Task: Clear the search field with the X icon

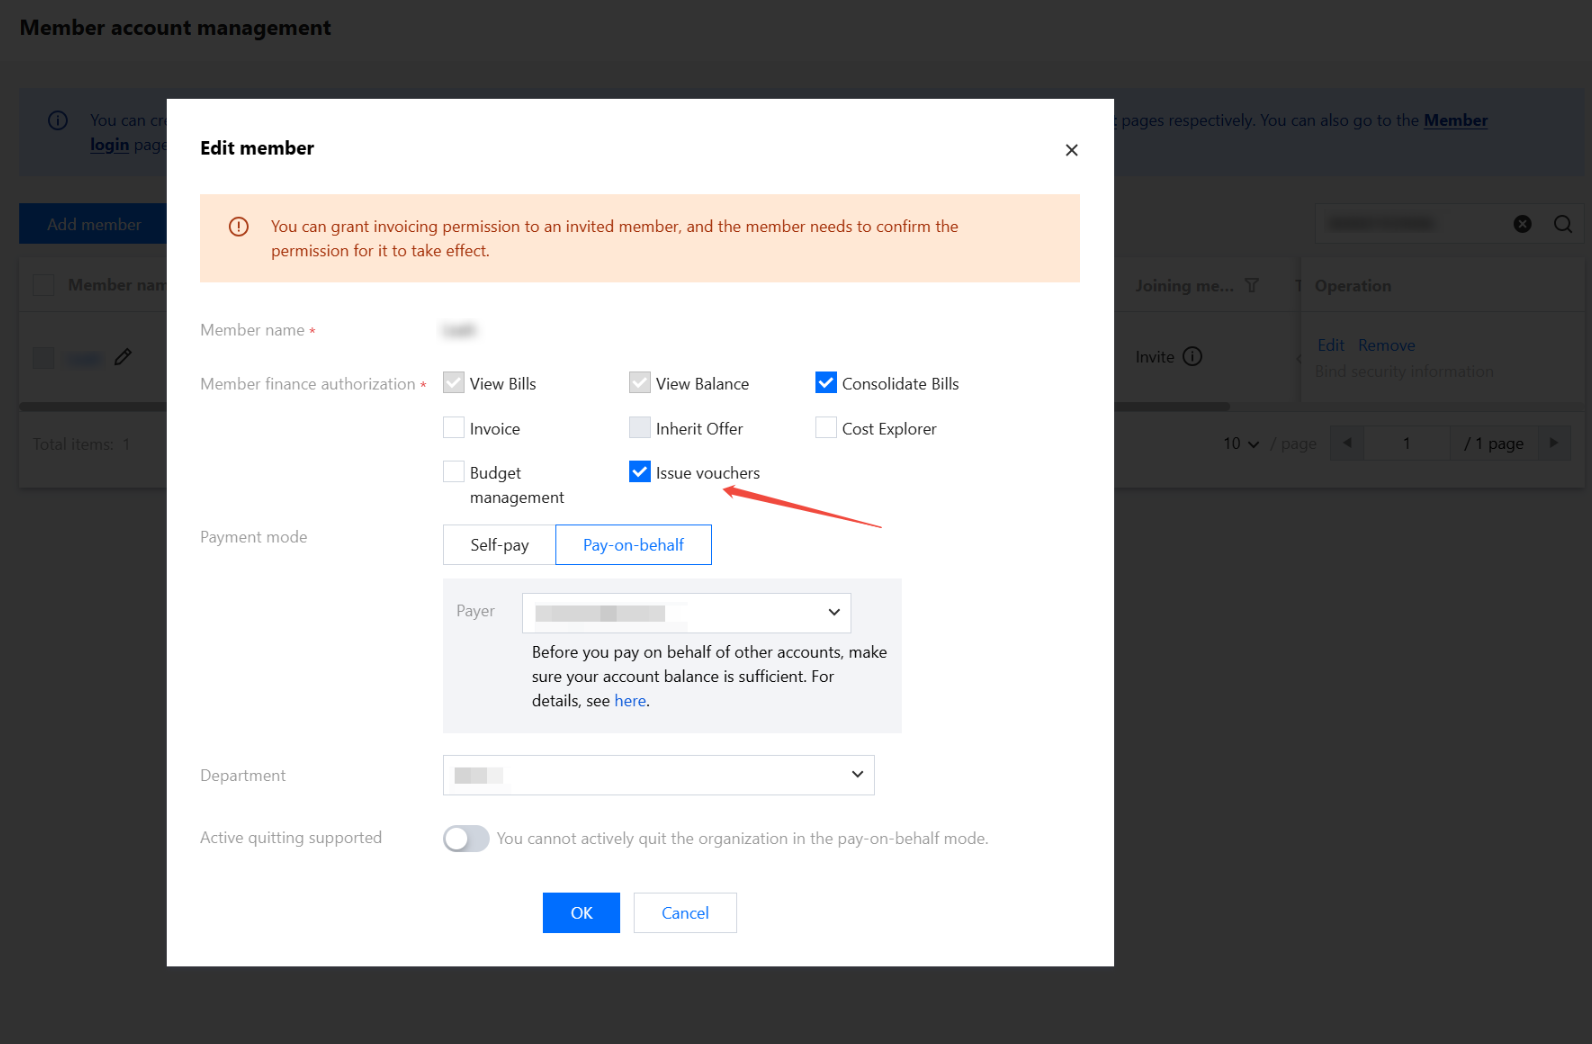Action: (1522, 224)
